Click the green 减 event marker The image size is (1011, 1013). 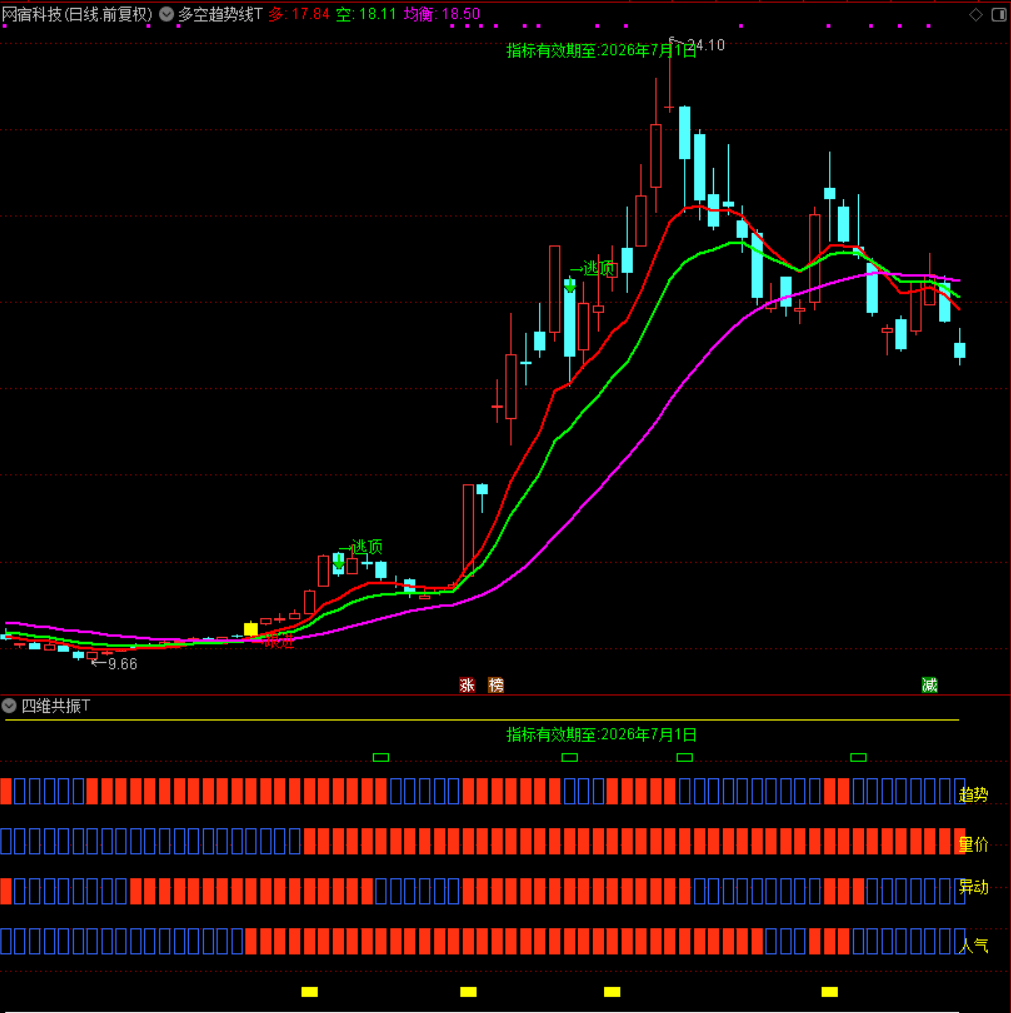(x=930, y=685)
